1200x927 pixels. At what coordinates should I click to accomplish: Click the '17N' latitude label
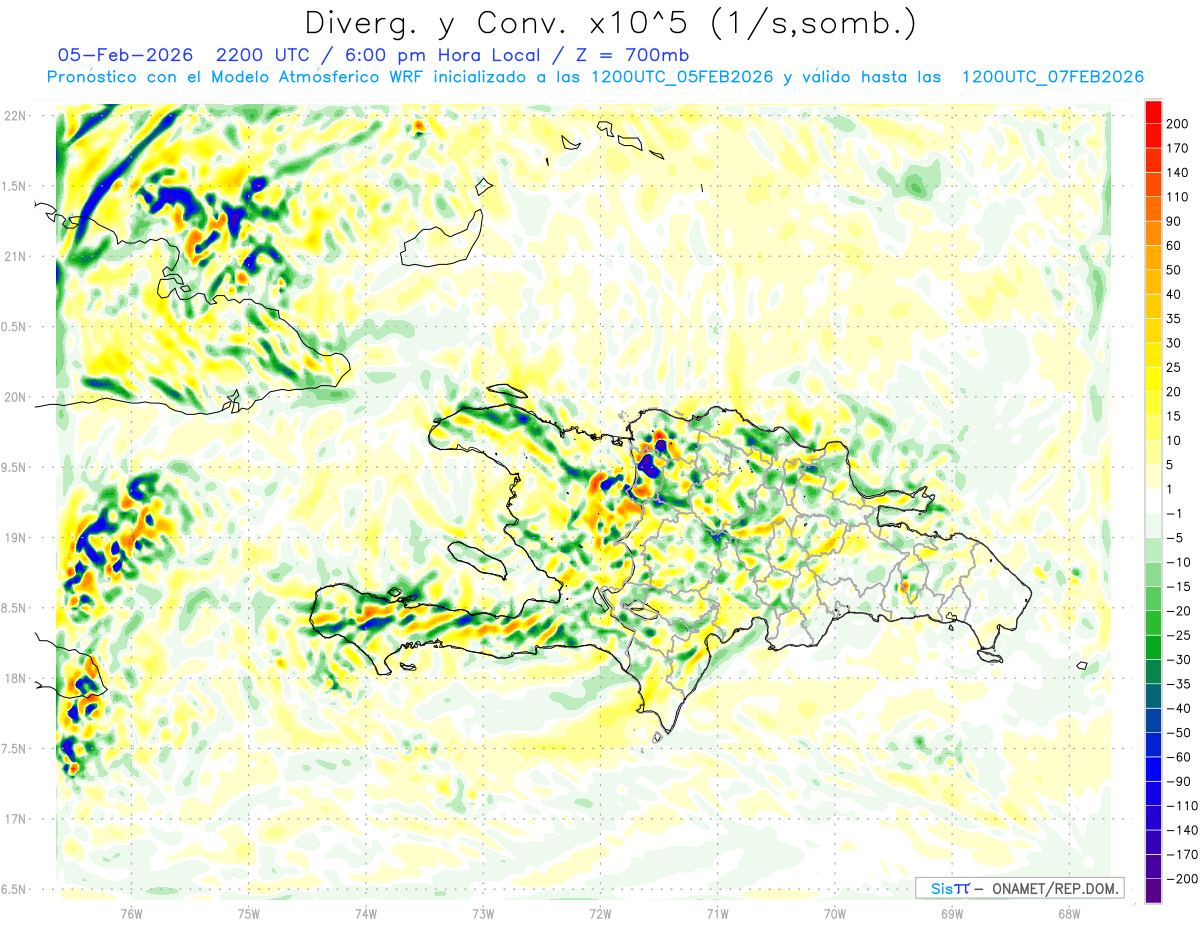[15, 819]
